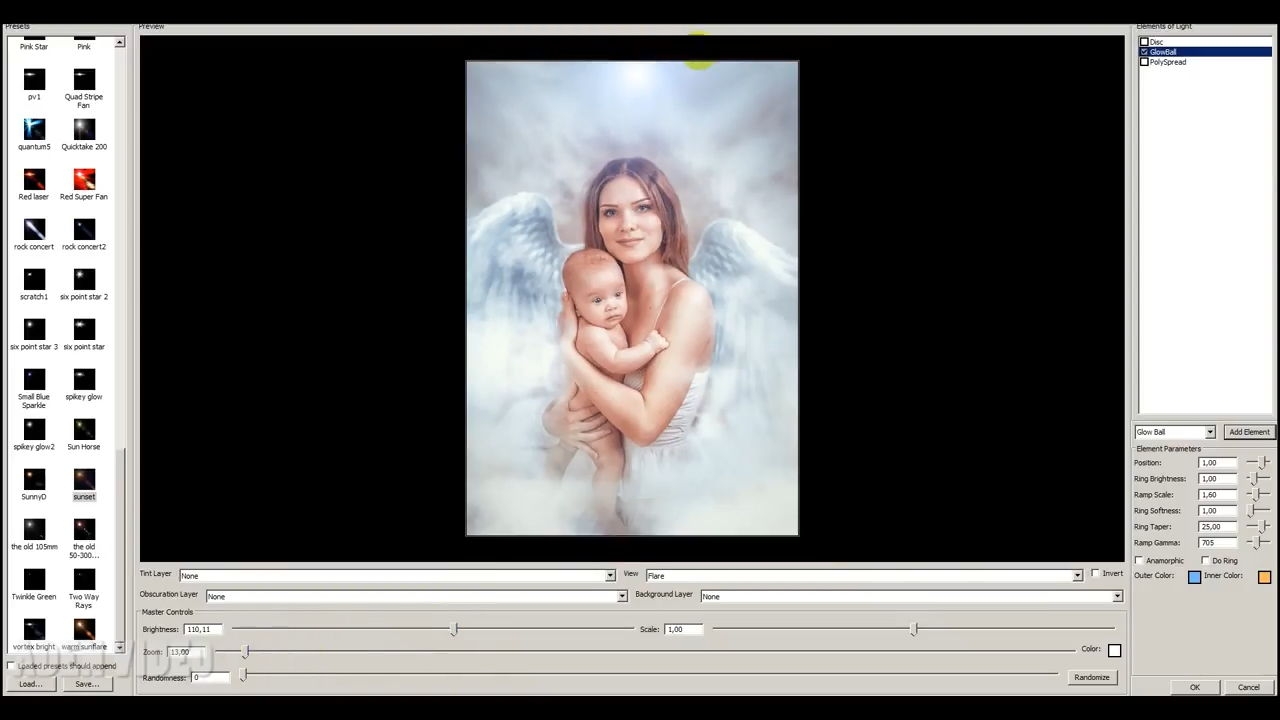This screenshot has width=1280, height=720.
Task: Select the Quicktake 200 preset
Action: coord(84,129)
